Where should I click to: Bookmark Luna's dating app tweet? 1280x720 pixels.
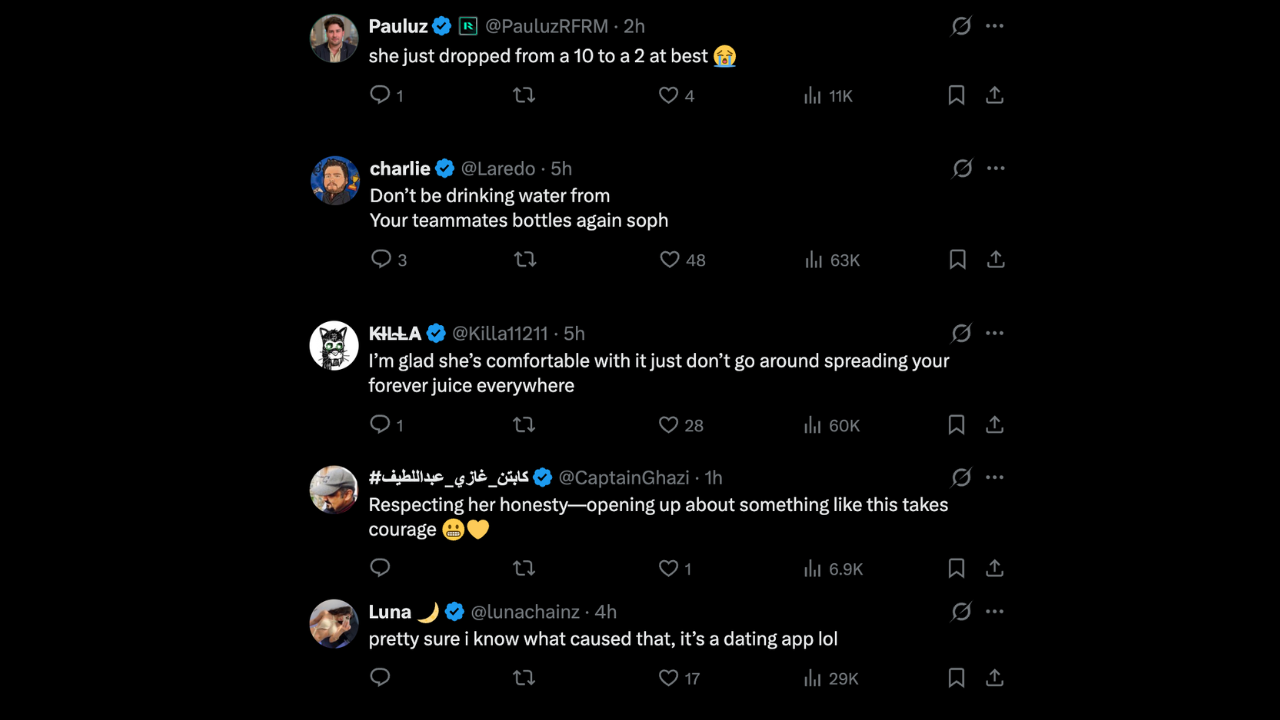956,677
